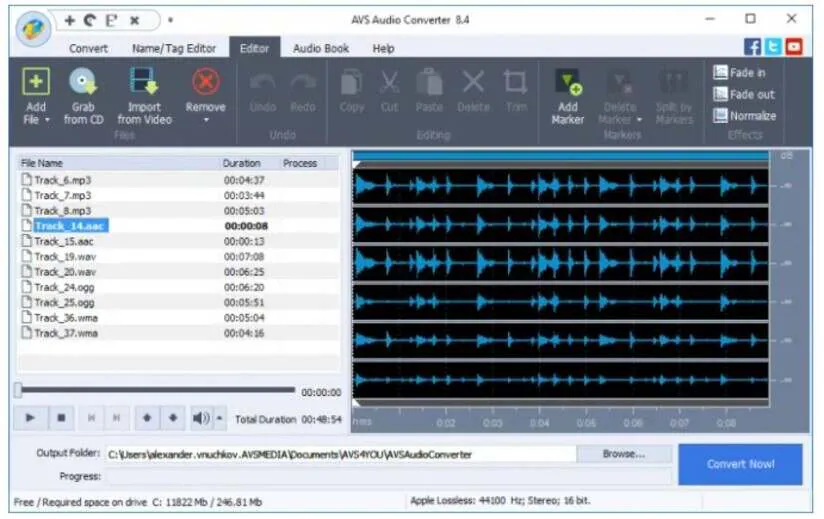Click the Browse... button
This screenshot has height=519, width=824.
point(624,454)
